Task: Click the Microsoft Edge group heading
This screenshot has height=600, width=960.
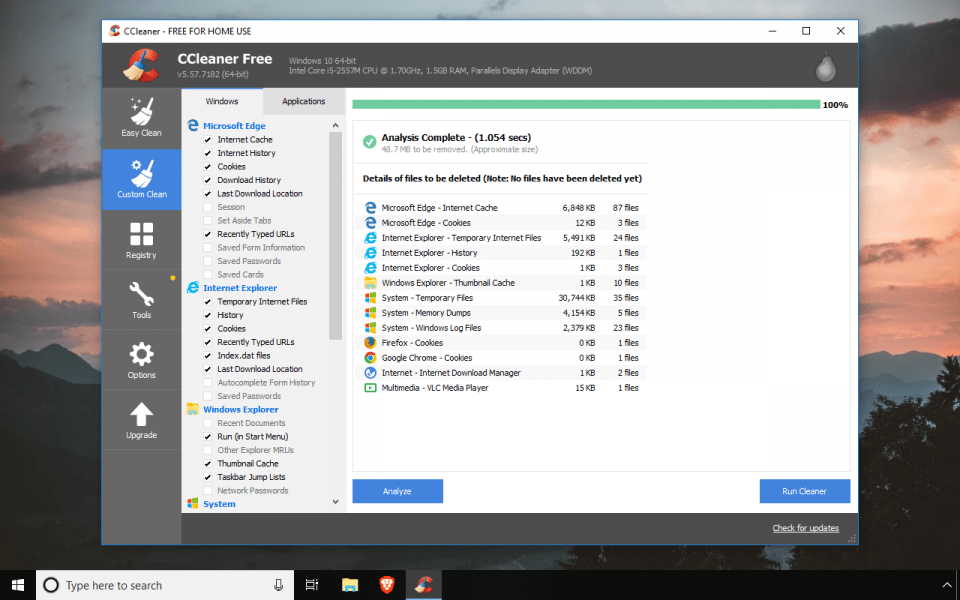Action: (234, 126)
